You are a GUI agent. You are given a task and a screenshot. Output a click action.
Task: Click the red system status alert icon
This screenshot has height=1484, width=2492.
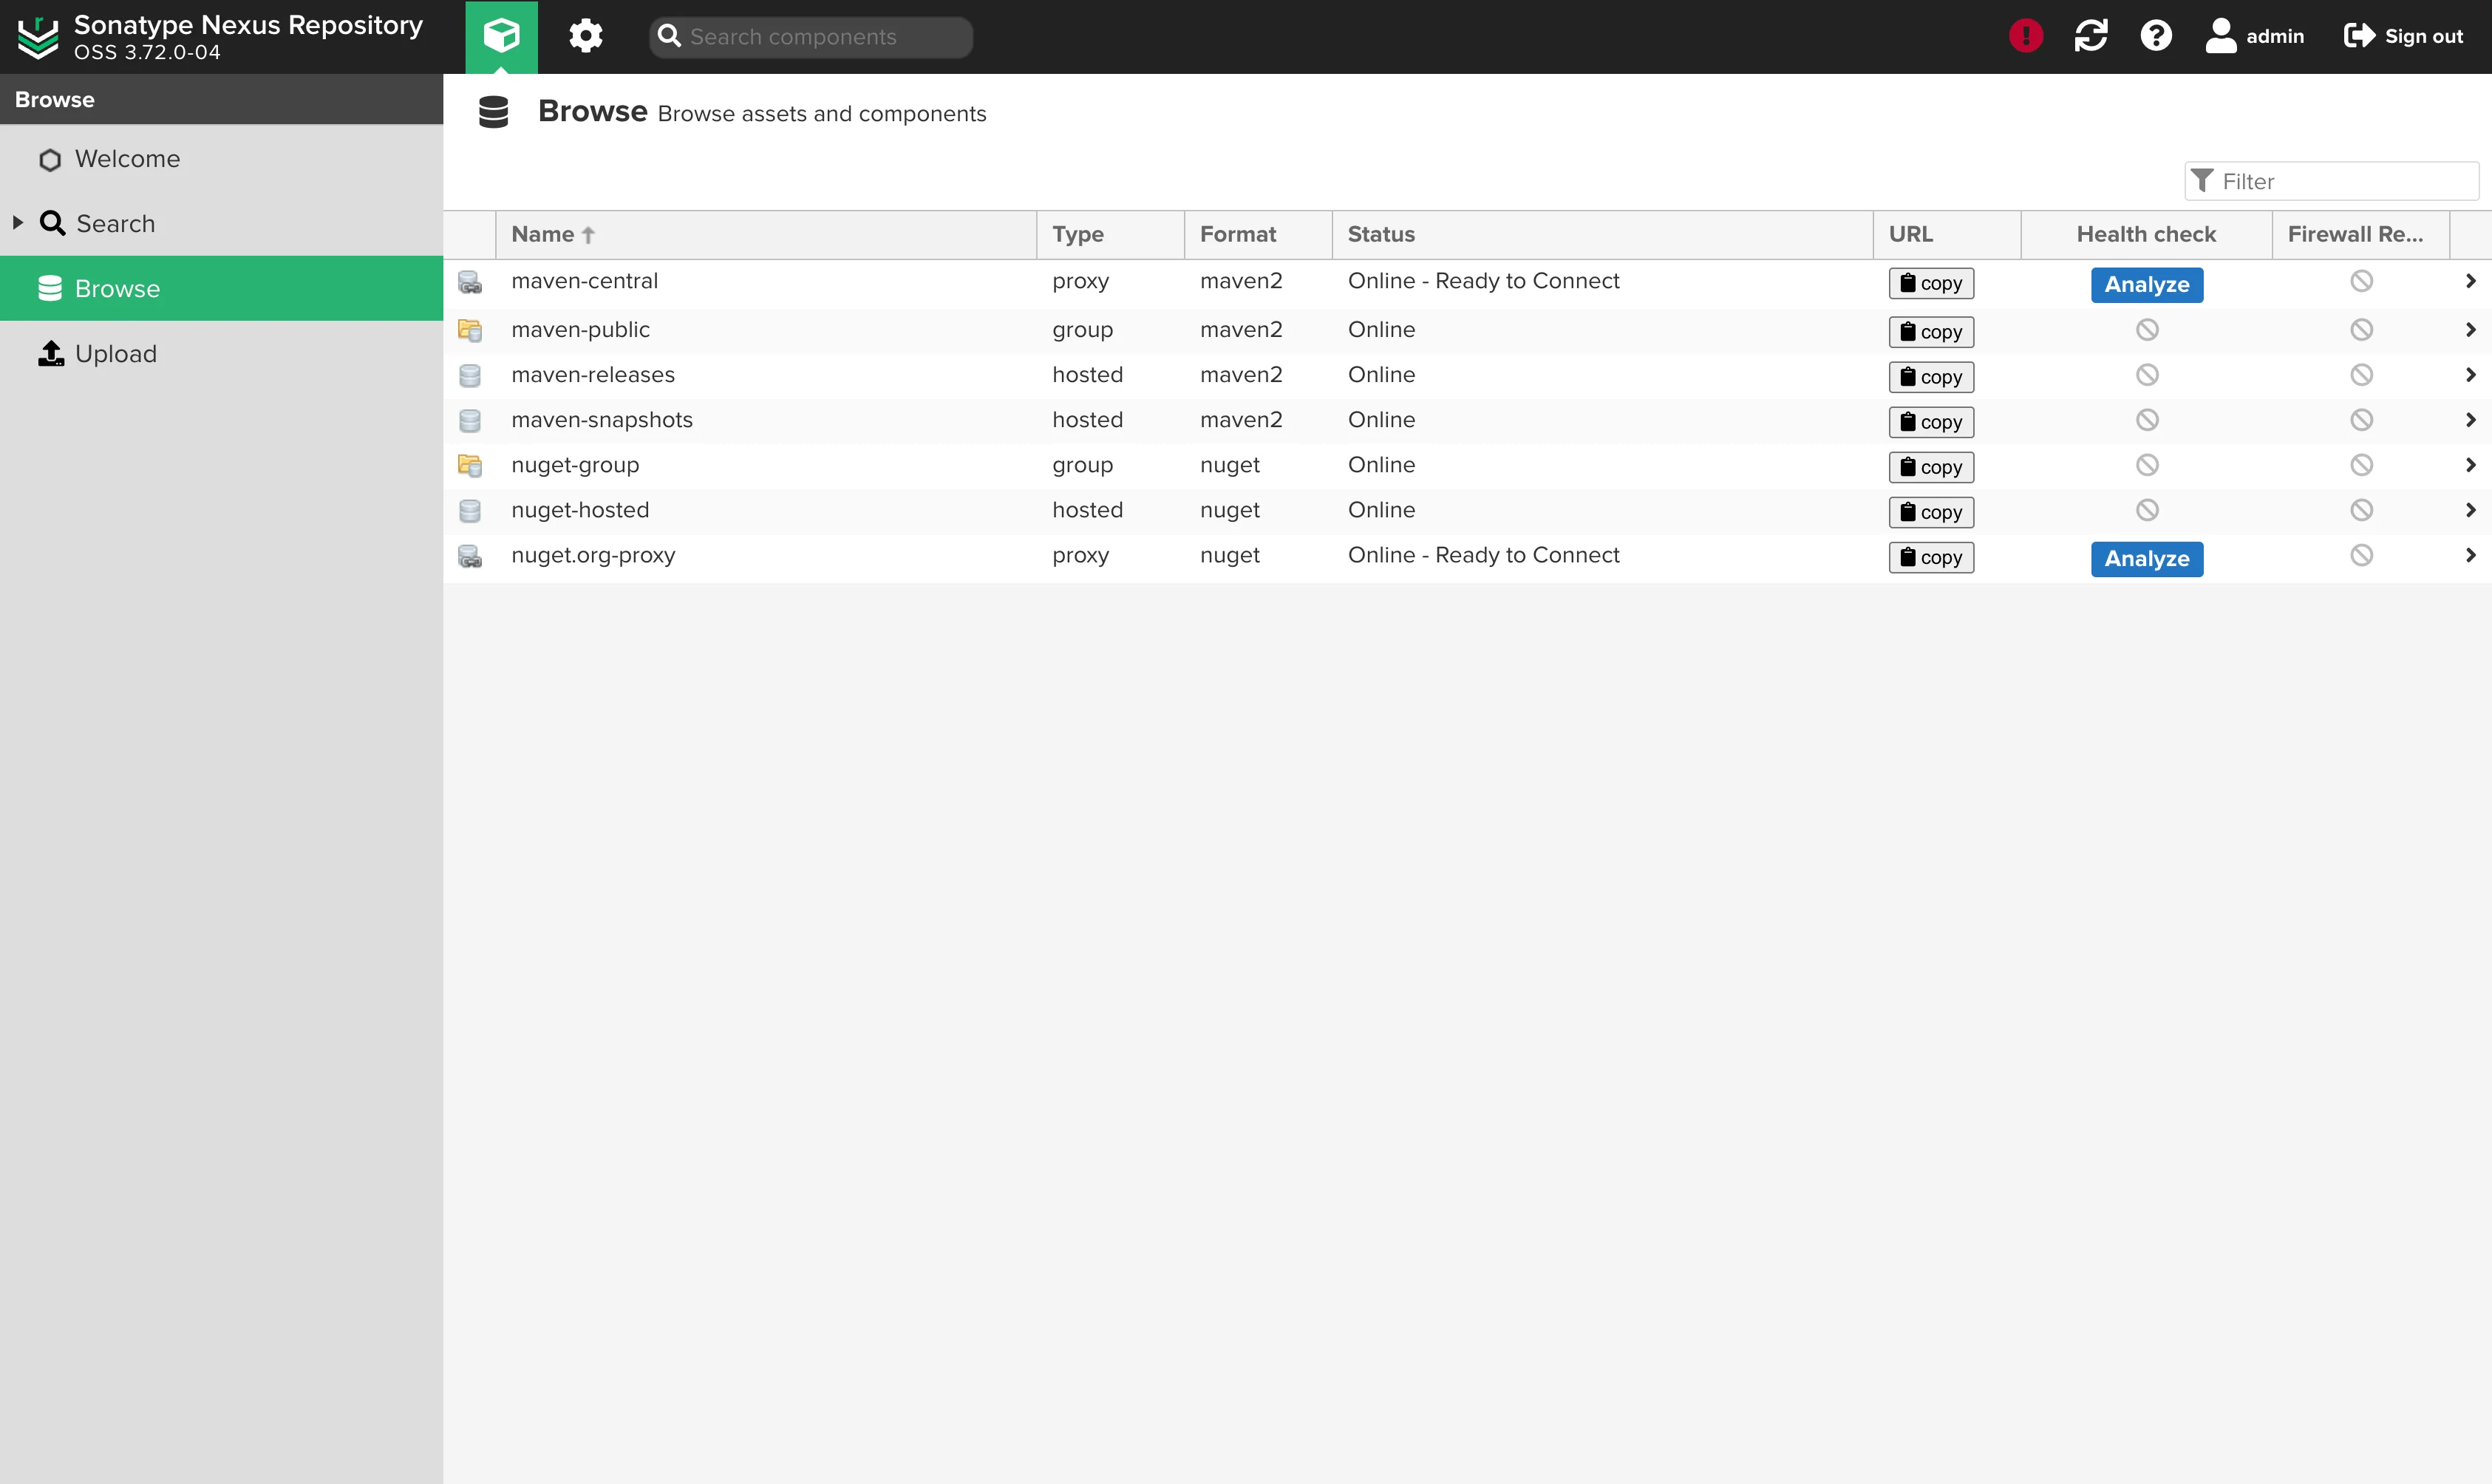click(2026, 36)
